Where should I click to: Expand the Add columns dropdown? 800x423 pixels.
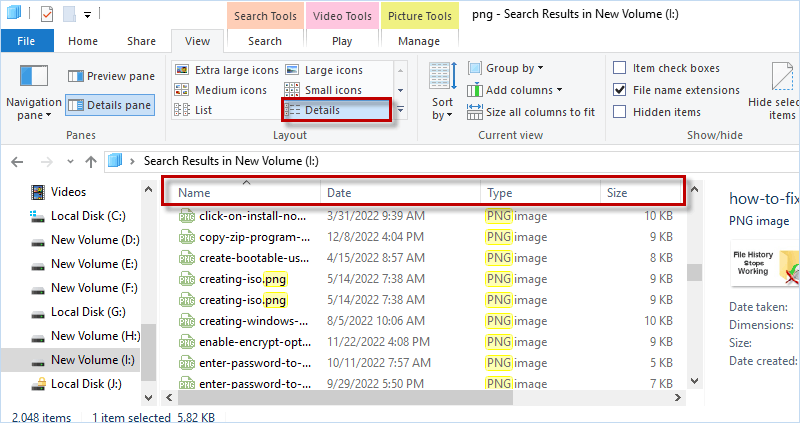pos(519,90)
